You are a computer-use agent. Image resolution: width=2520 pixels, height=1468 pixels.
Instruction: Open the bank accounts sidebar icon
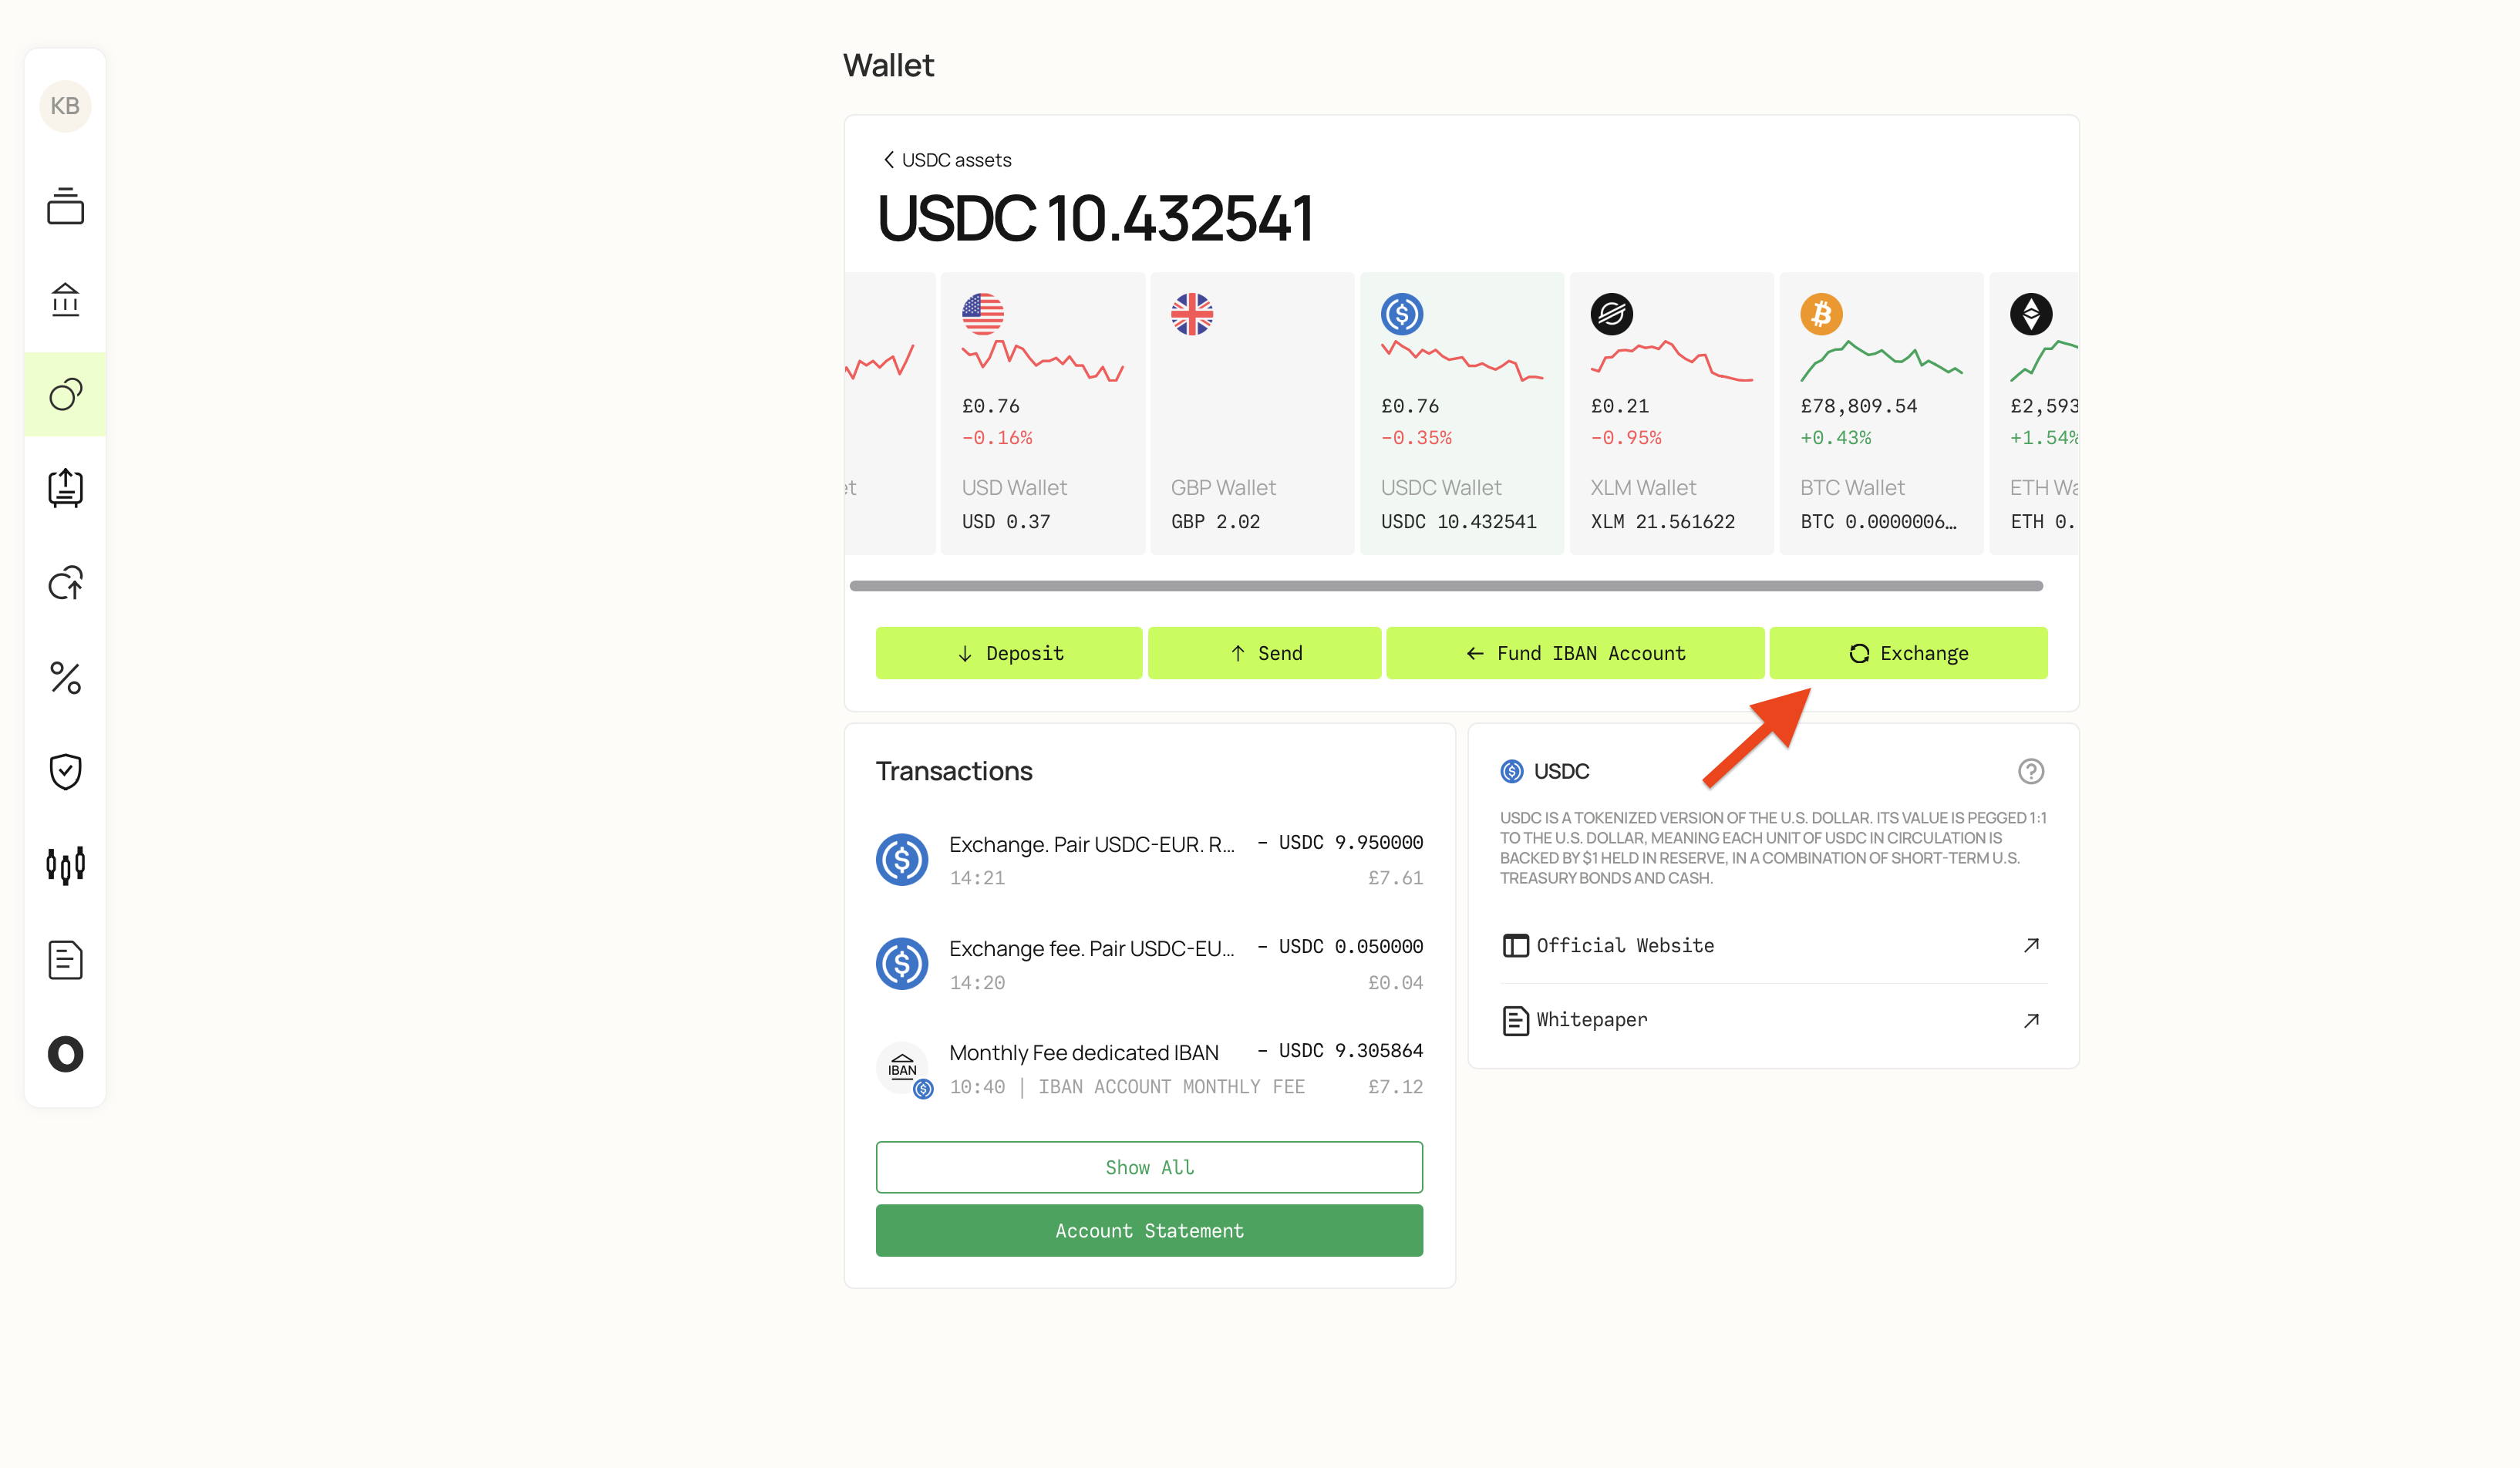(65, 299)
